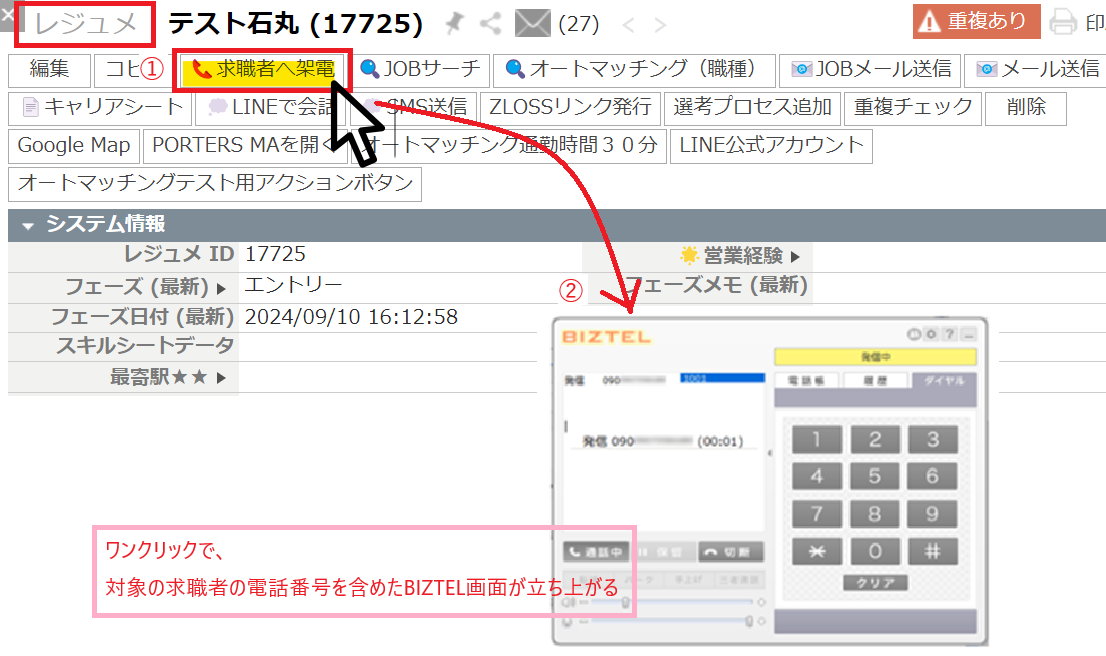Open キャリアシート document

click(x=100, y=107)
